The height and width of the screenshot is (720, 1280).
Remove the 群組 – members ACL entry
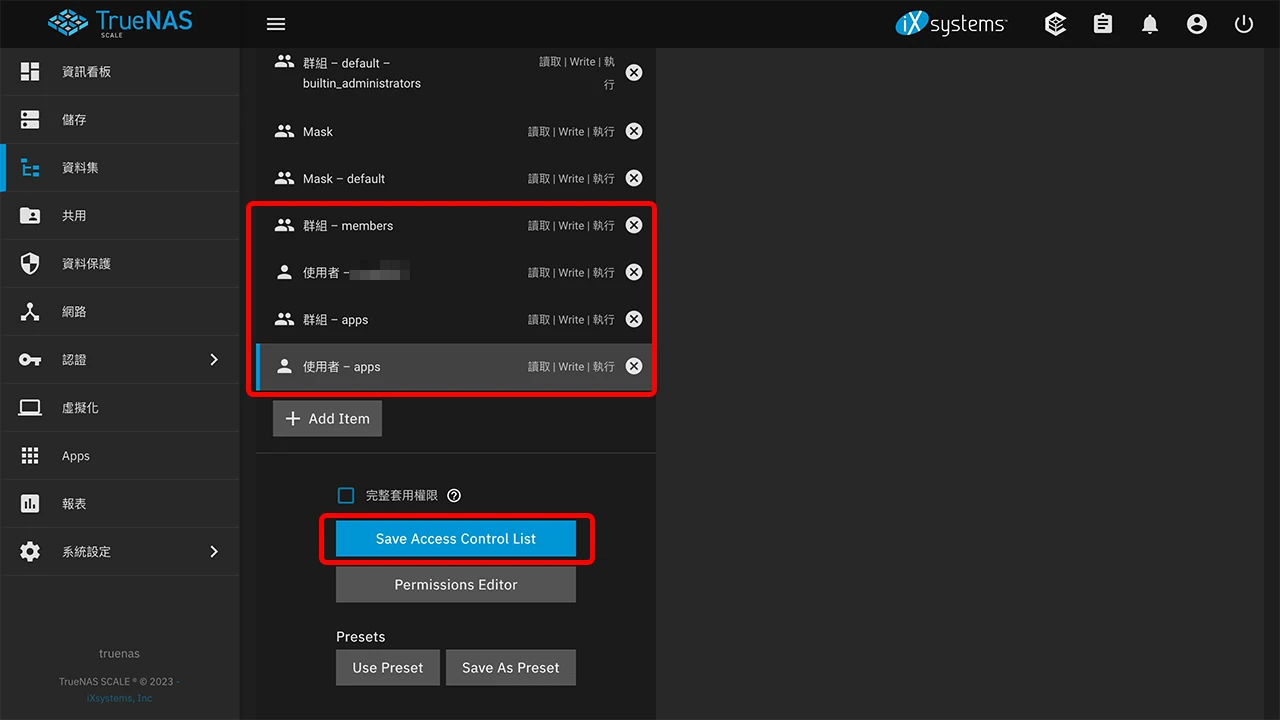pyautogui.click(x=633, y=225)
